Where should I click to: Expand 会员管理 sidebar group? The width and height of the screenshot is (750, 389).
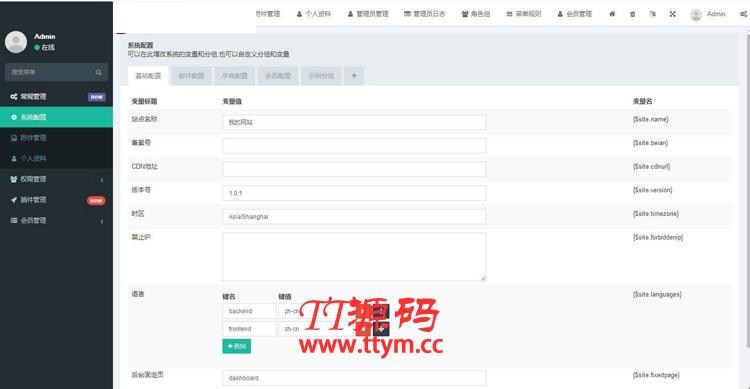[x=56, y=221]
